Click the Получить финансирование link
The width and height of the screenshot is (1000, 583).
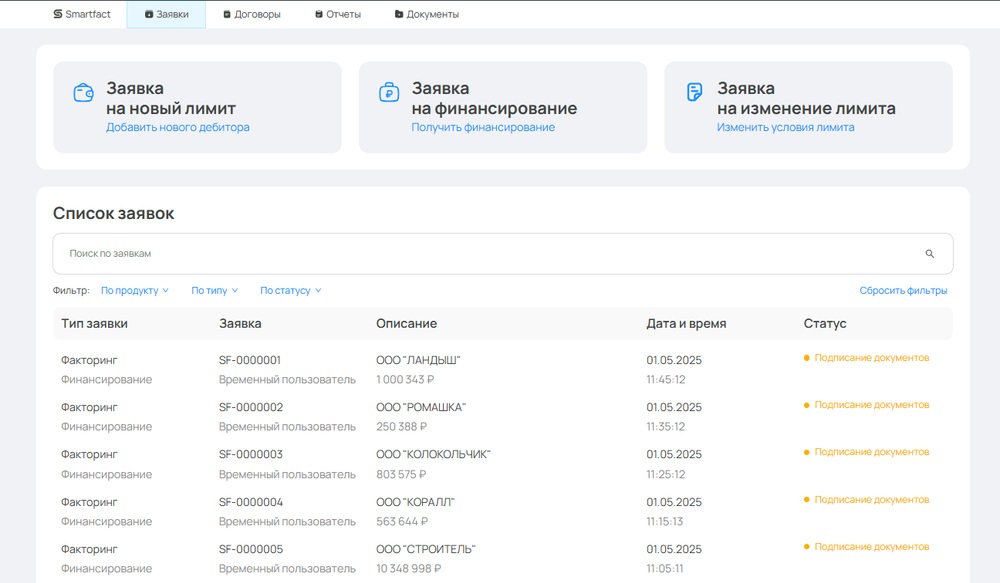484,127
